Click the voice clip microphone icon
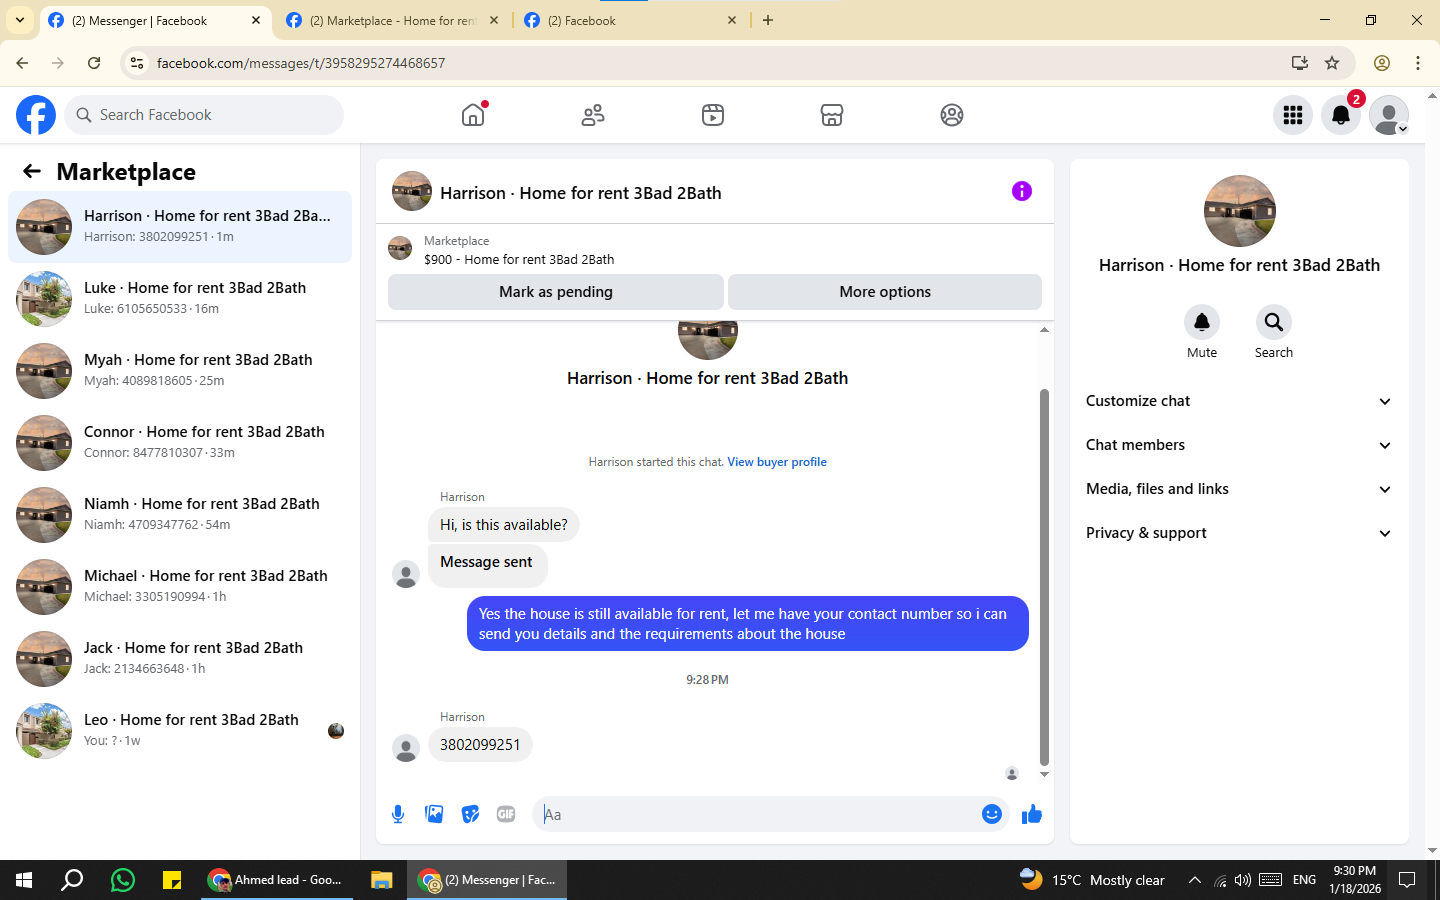This screenshot has width=1440, height=900. click(398, 814)
